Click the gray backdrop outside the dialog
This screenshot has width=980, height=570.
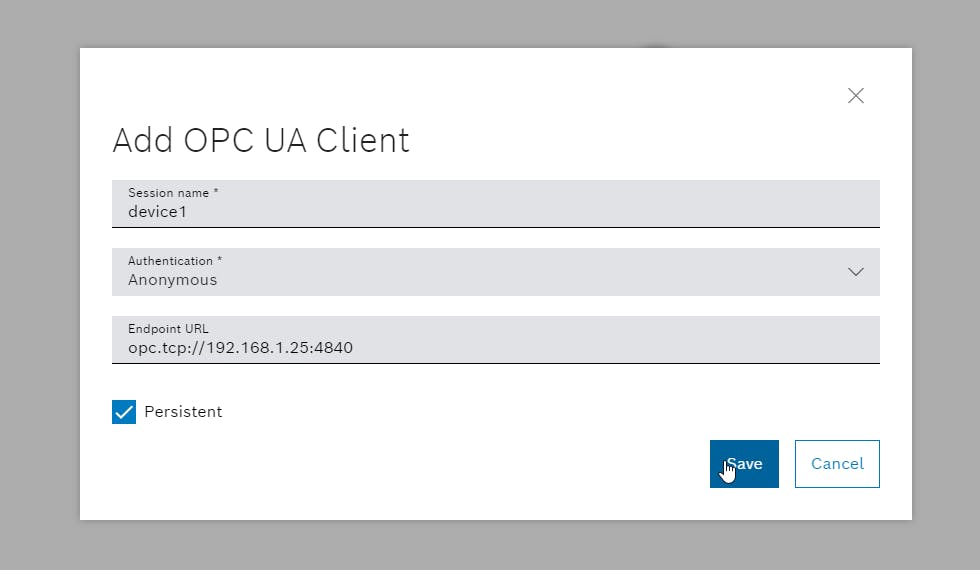40,285
